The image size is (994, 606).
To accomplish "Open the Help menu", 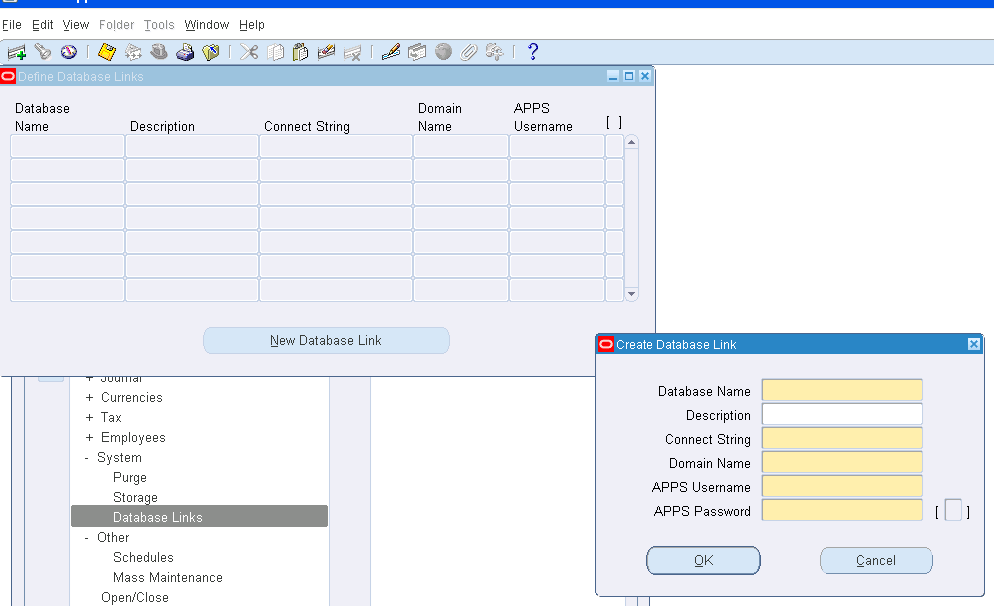I will pyautogui.click(x=252, y=25).
